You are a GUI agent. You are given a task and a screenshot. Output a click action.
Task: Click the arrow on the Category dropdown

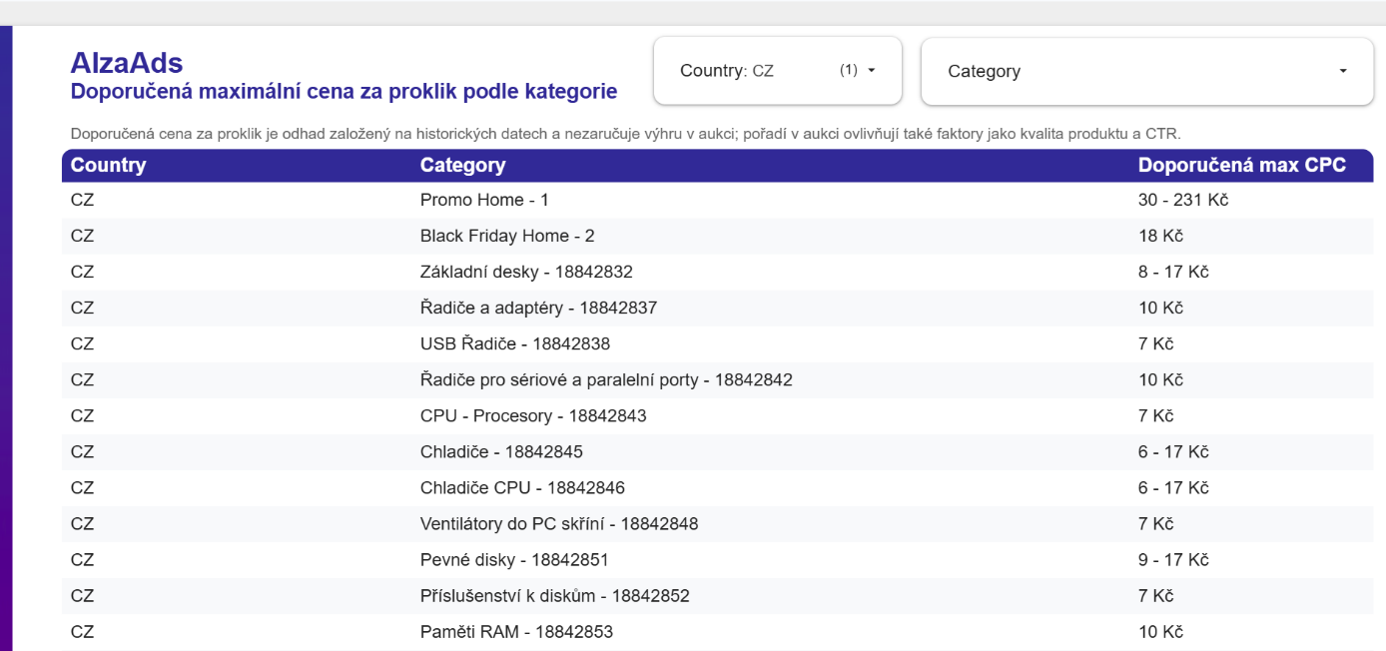(x=1343, y=71)
